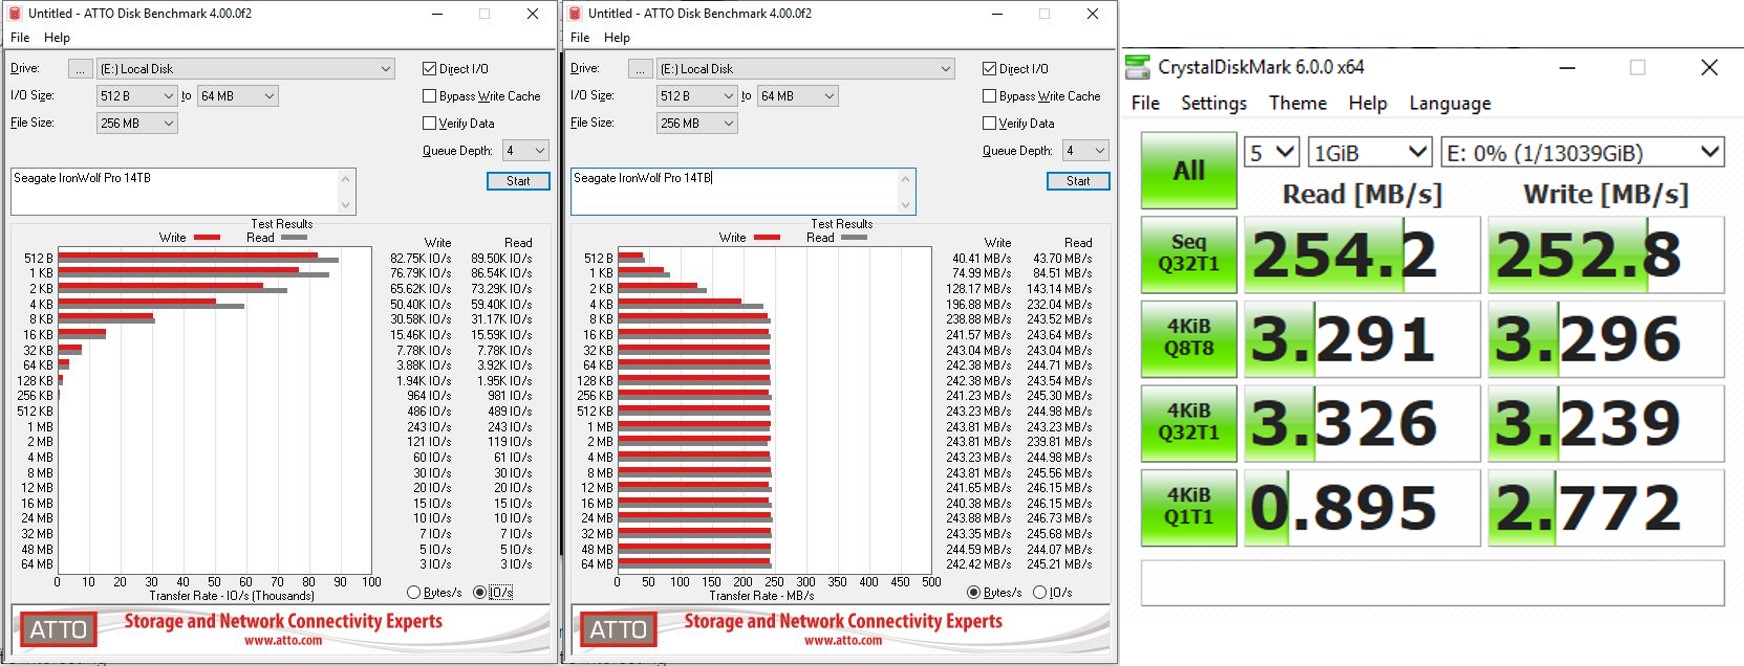Open the CrystalDiskMark Theme menu

[1298, 103]
